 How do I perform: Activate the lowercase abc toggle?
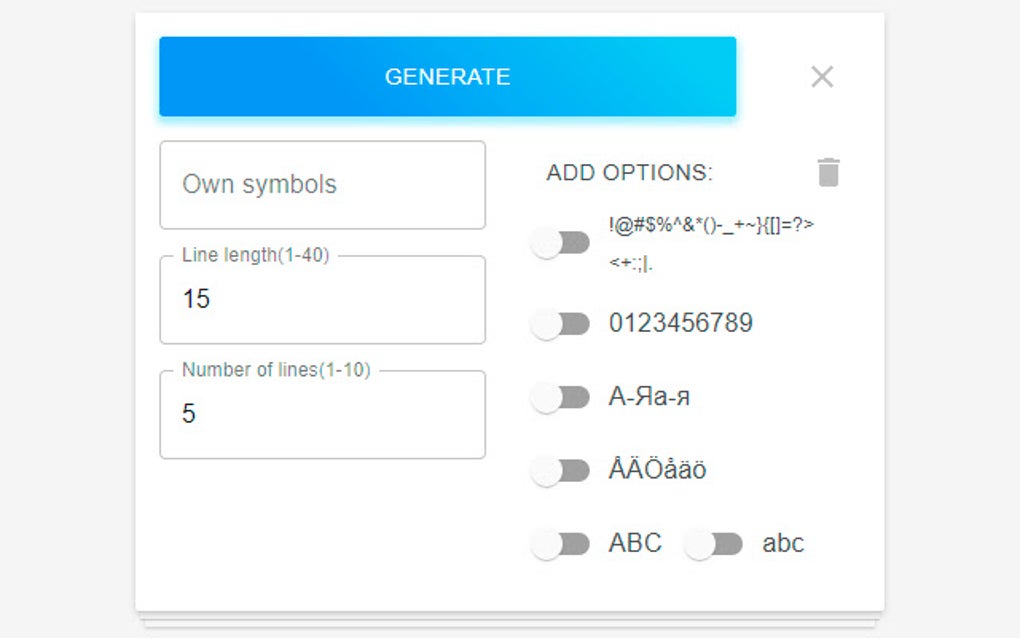tap(712, 543)
